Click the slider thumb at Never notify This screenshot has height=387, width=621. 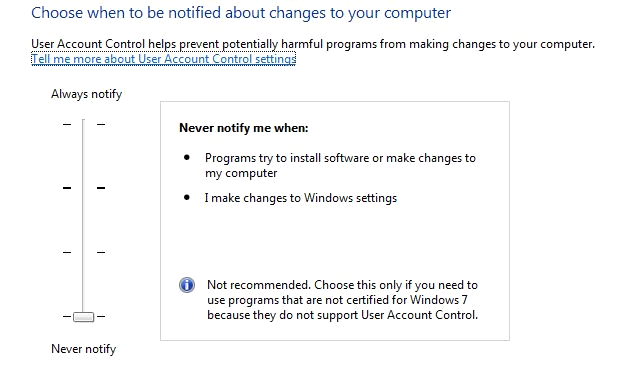(x=84, y=317)
